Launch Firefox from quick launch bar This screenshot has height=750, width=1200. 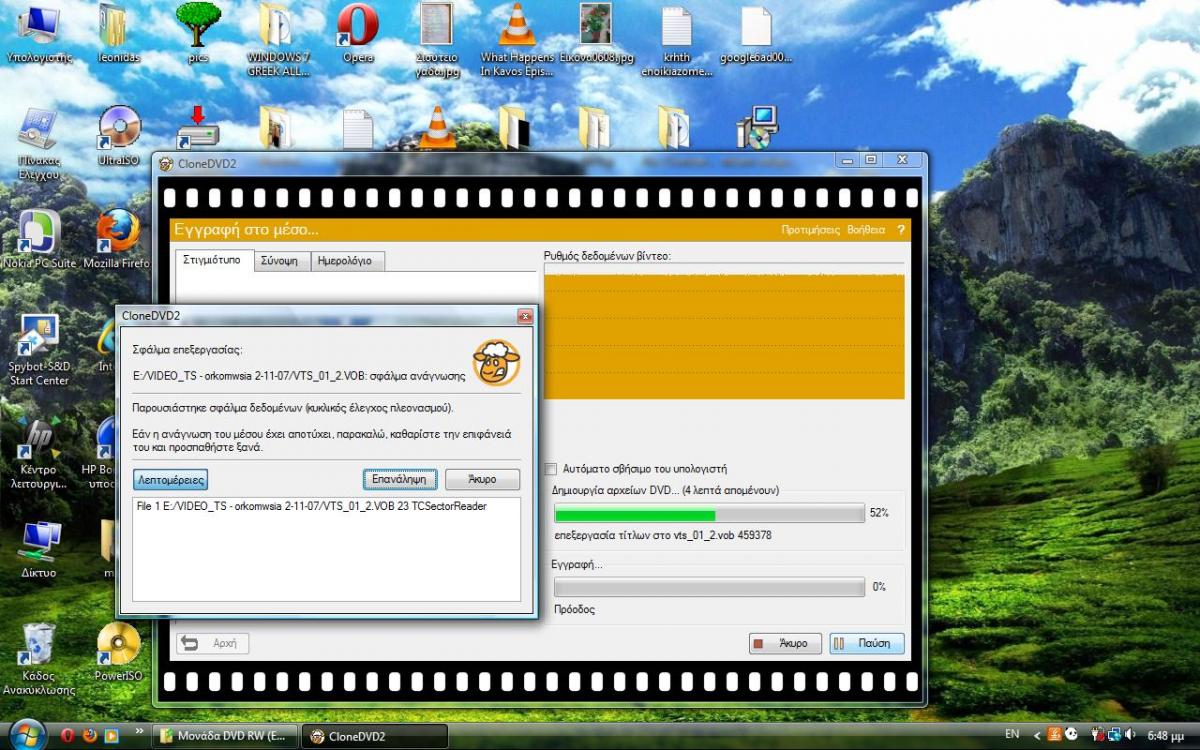90,736
